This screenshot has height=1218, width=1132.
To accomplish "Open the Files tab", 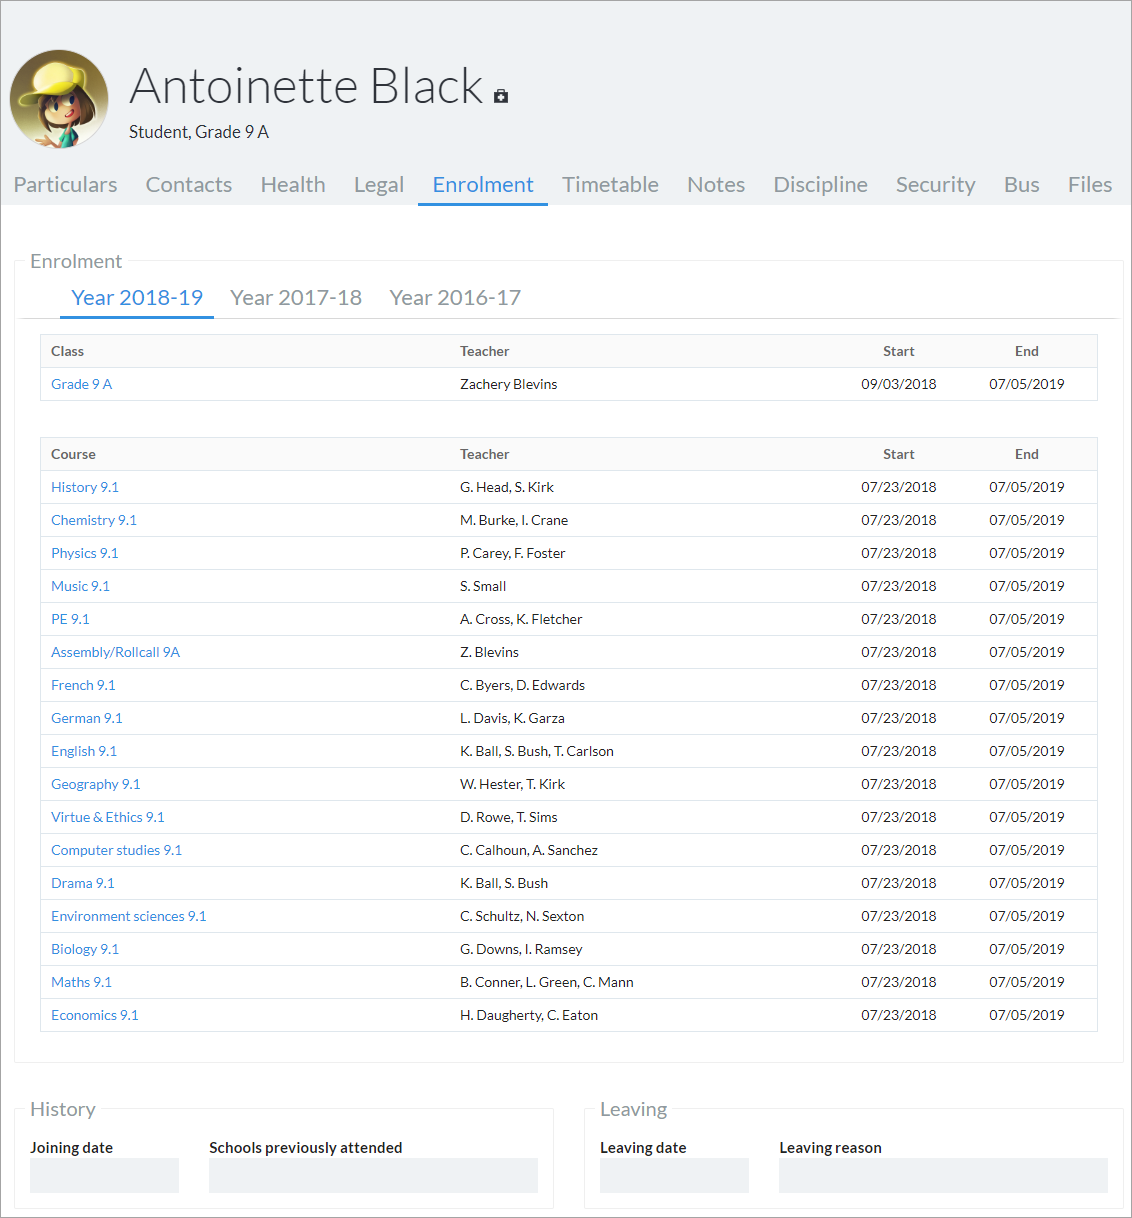I will 1090,185.
